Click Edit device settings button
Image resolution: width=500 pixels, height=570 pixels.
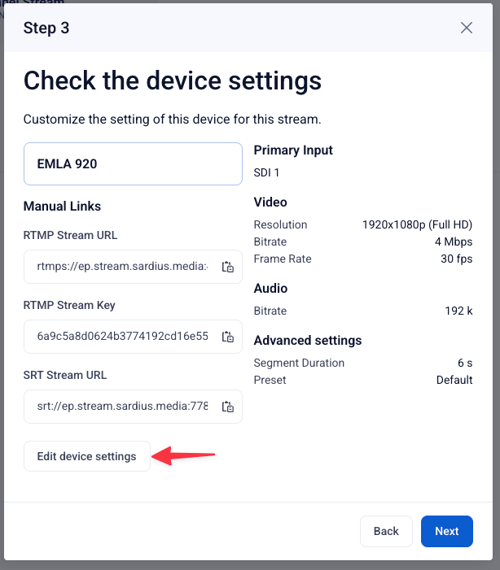[87, 456]
